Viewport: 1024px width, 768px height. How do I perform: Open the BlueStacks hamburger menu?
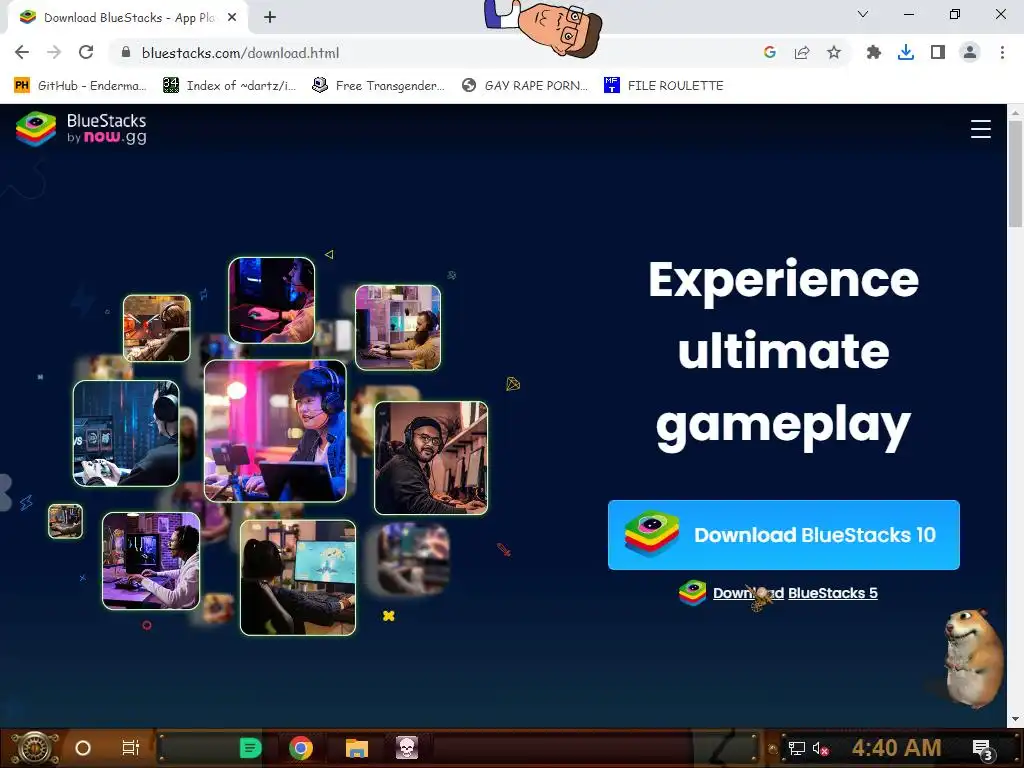[x=980, y=129]
